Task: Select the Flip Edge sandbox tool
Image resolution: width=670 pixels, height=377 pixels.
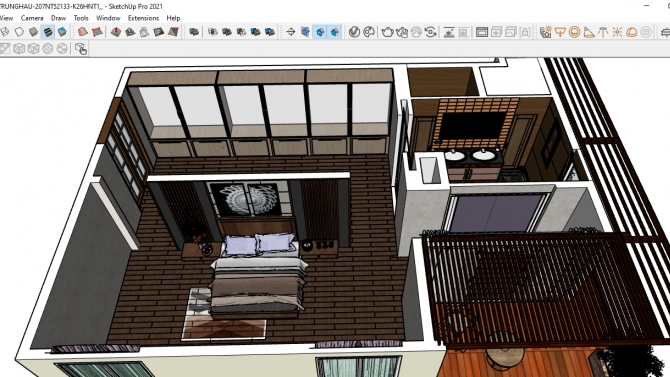Action: pyautogui.click(x=173, y=32)
